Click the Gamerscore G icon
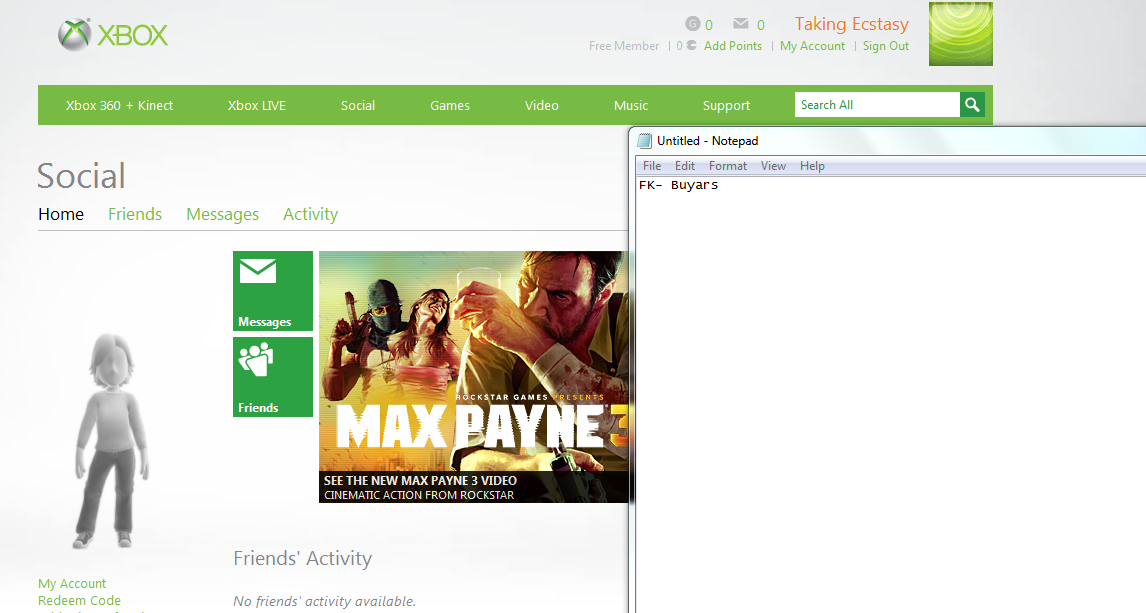Viewport: 1146px width, 613px height. click(693, 23)
